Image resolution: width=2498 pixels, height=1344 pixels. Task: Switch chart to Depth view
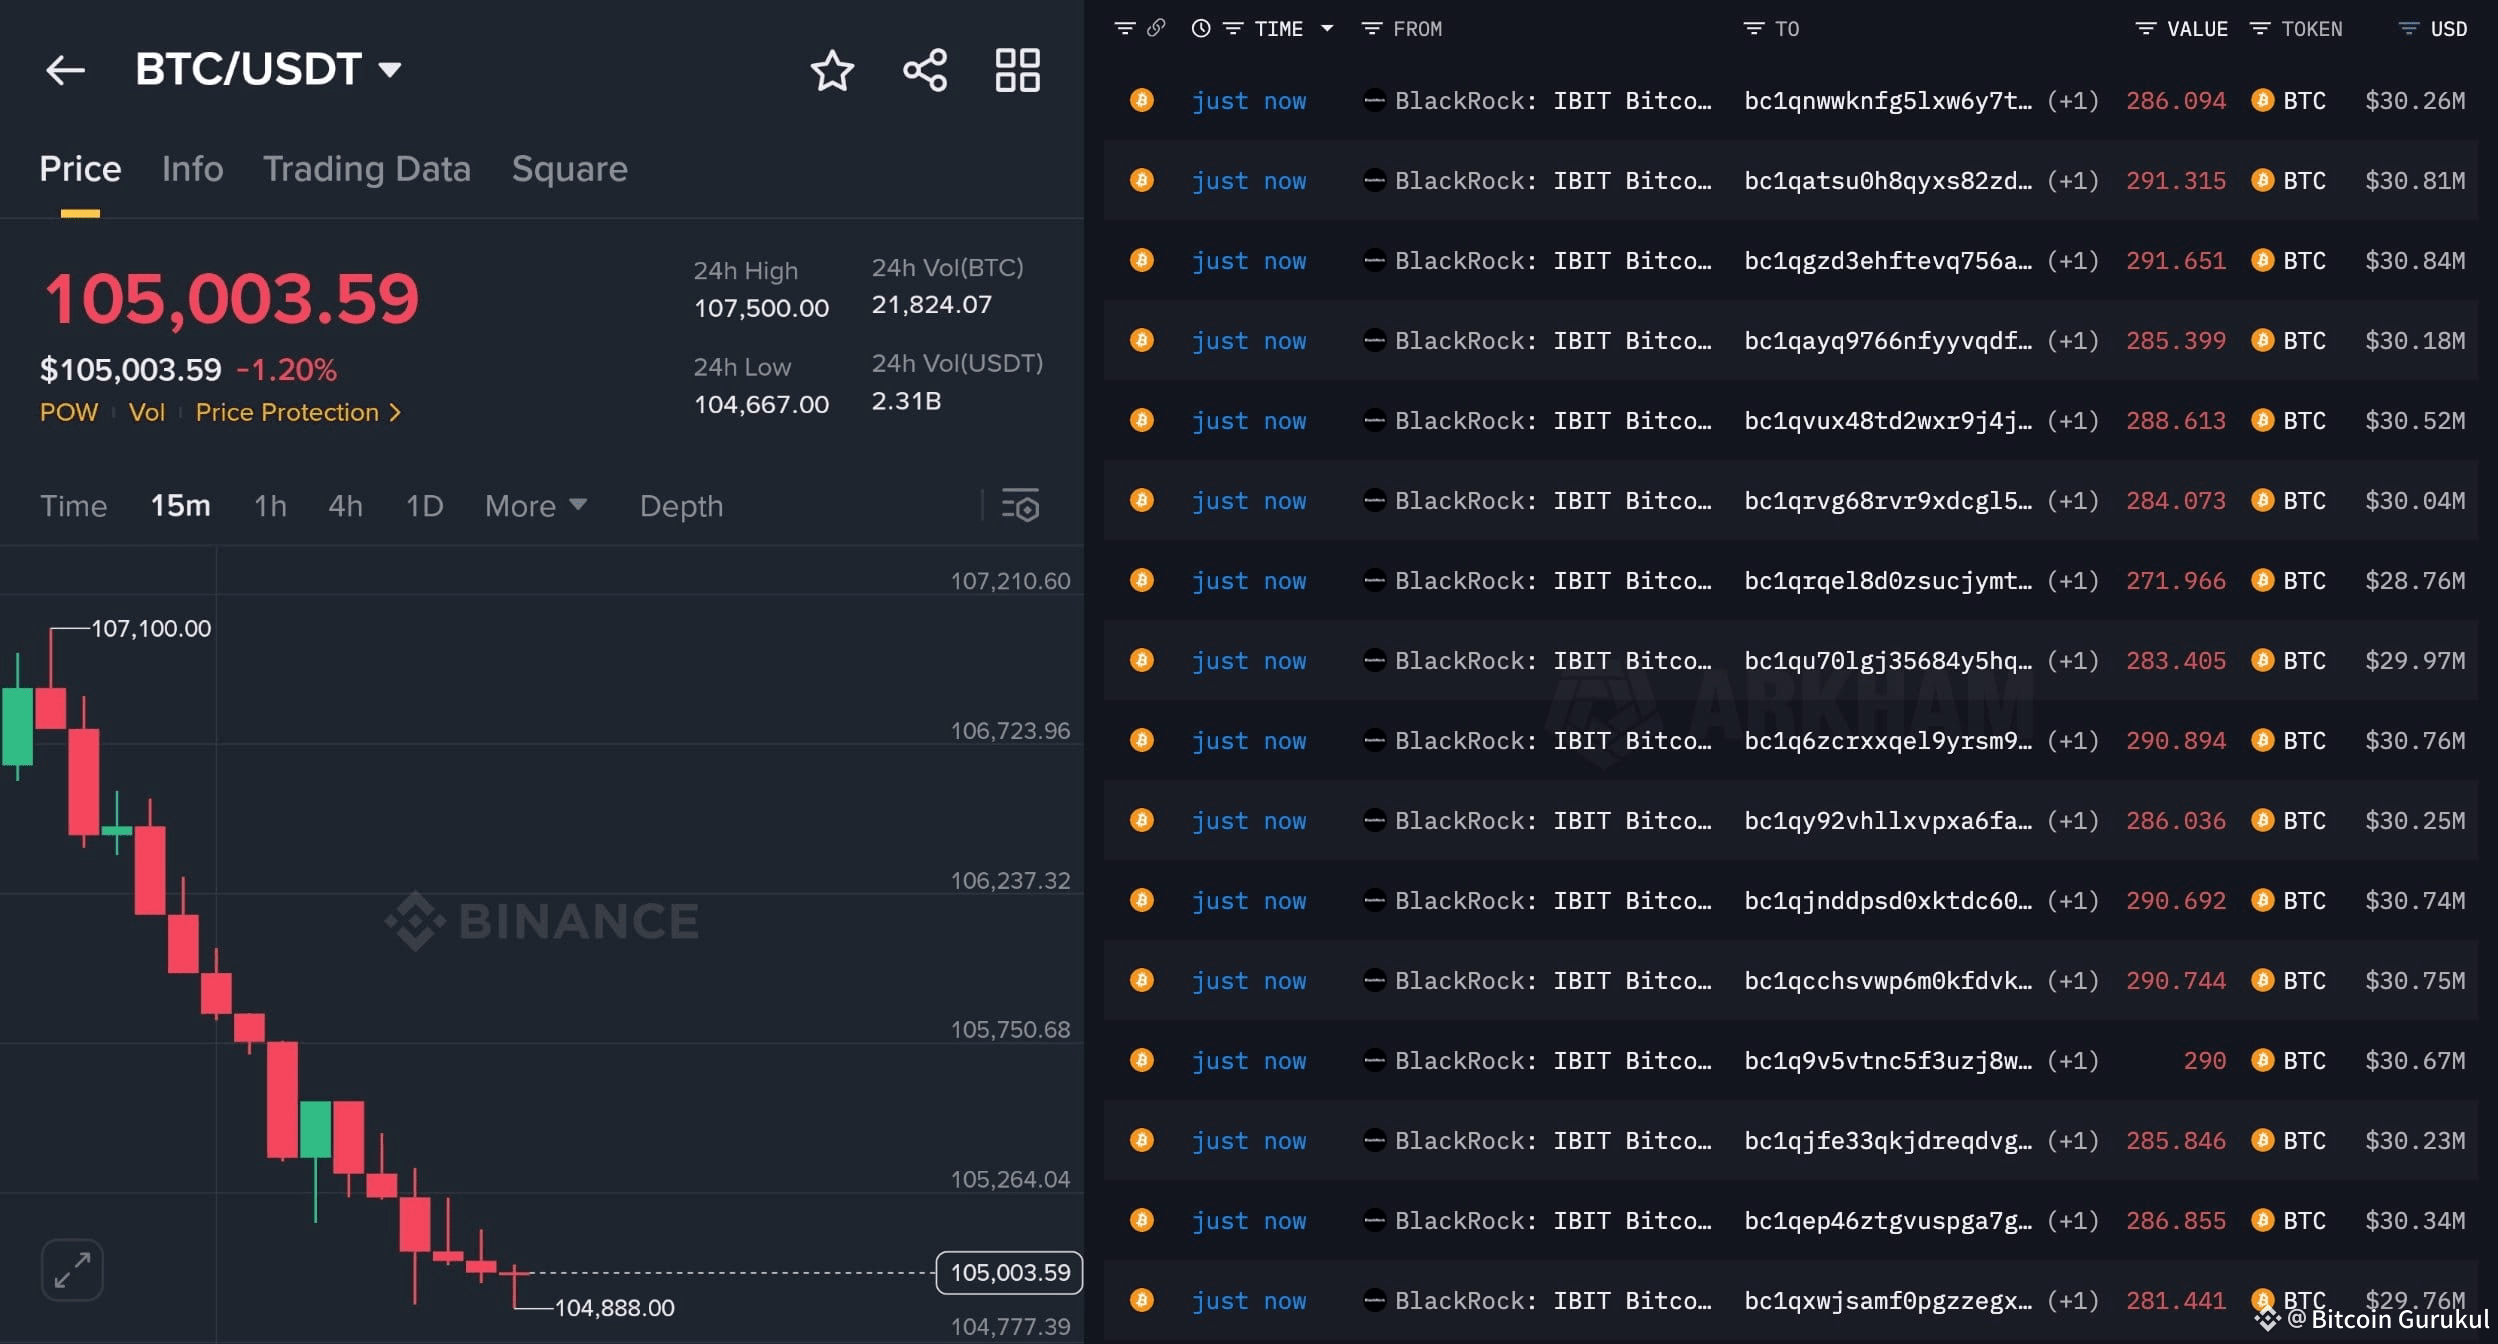point(681,506)
